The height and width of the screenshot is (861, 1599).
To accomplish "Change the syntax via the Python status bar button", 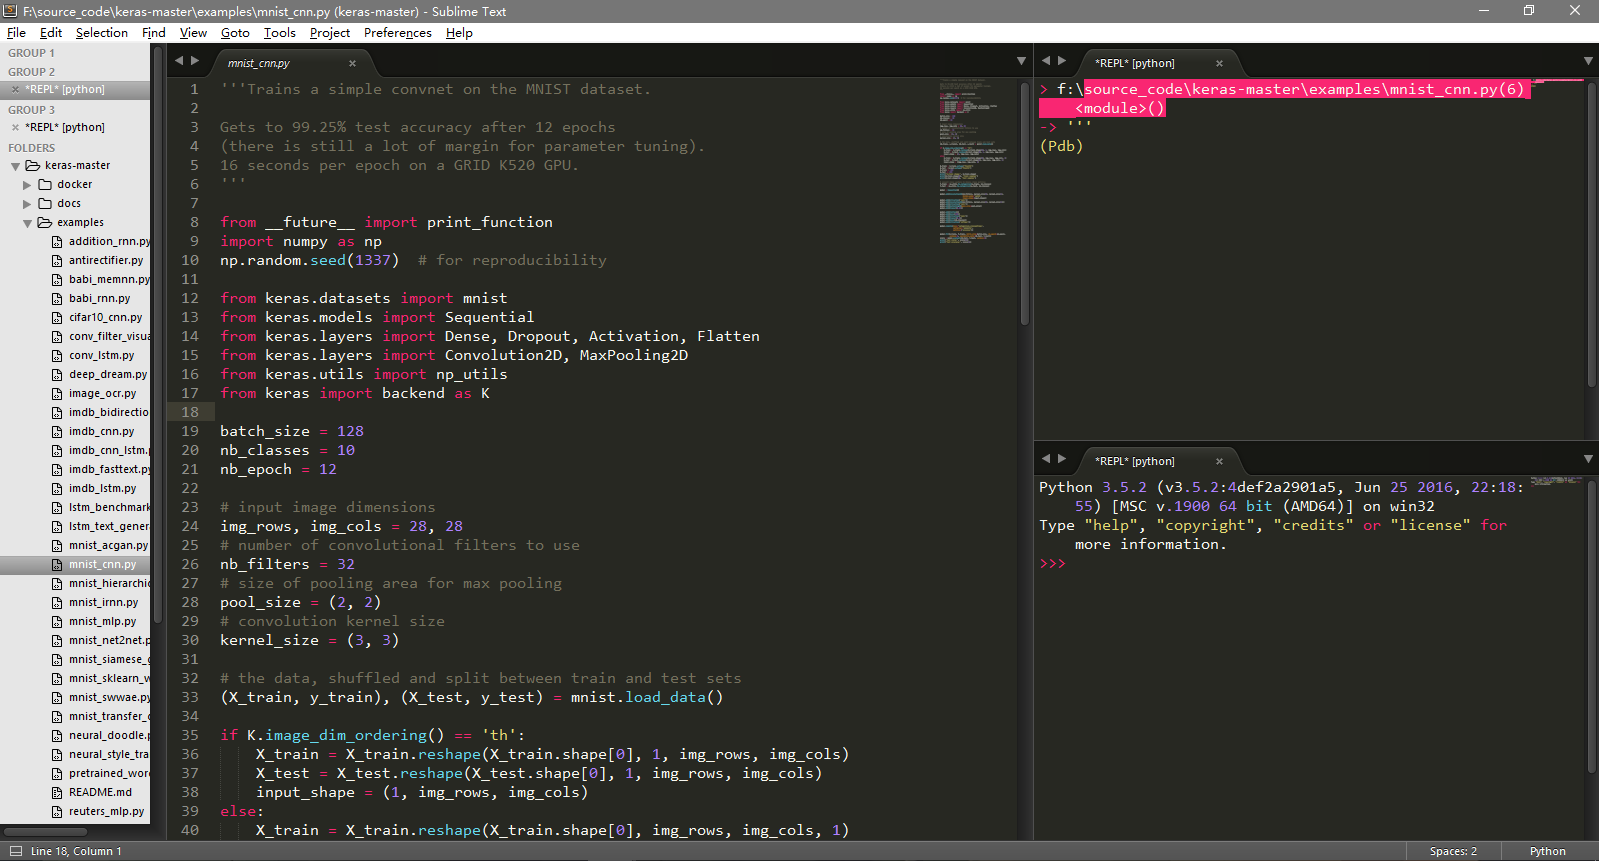I will pos(1547,851).
